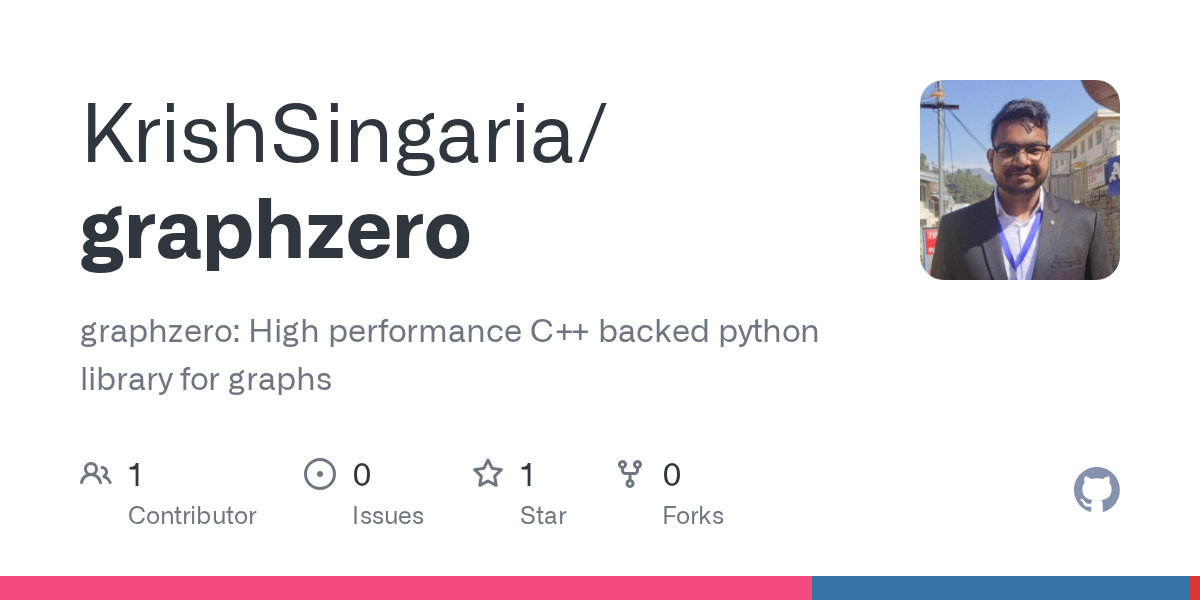1200x600 pixels.
Task: Click the Star label
Action: pos(543,516)
